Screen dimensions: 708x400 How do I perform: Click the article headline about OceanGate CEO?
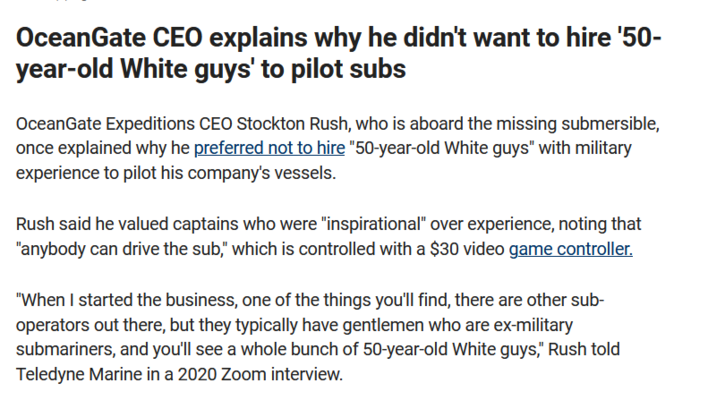click(x=339, y=53)
